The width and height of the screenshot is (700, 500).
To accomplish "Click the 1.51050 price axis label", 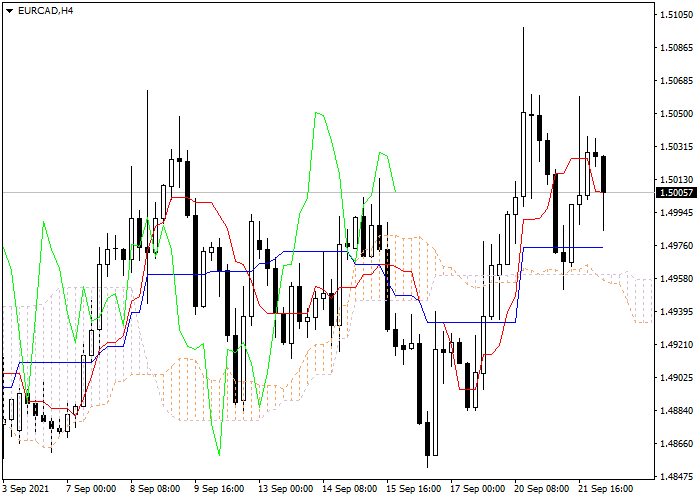I will coord(676,15).
